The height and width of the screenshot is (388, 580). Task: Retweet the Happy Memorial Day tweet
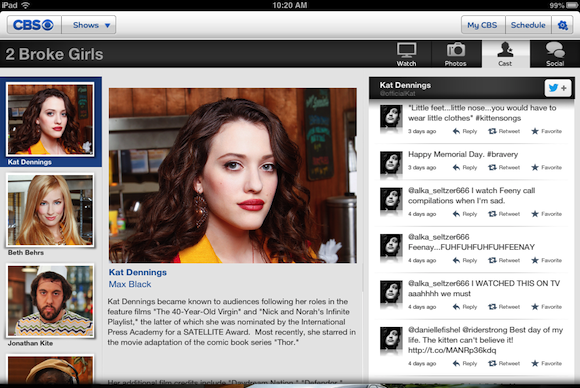[x=504, y=168]
